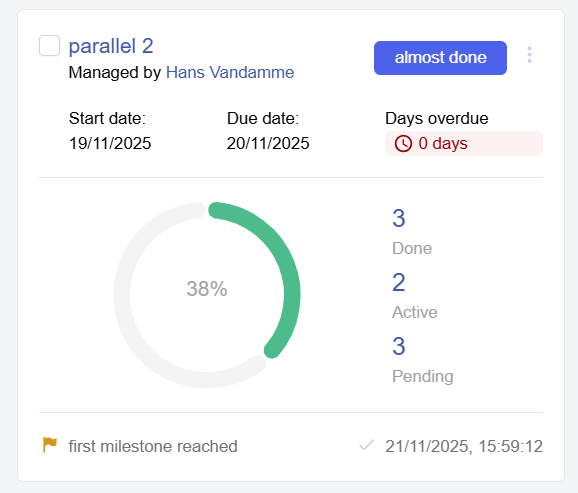
Task: Open first milestone reached entry
Action: pos(153,446)
